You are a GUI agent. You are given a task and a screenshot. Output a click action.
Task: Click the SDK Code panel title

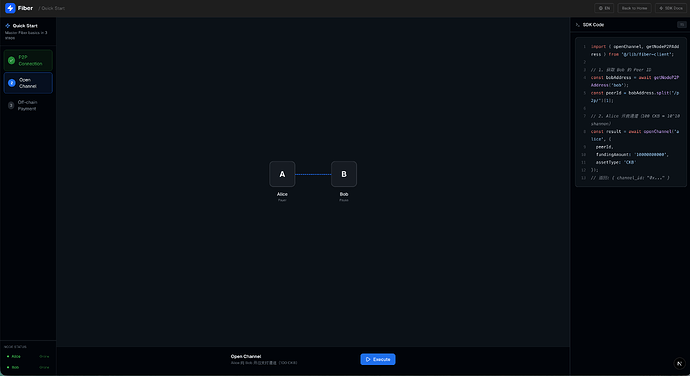tap(593, 25)
